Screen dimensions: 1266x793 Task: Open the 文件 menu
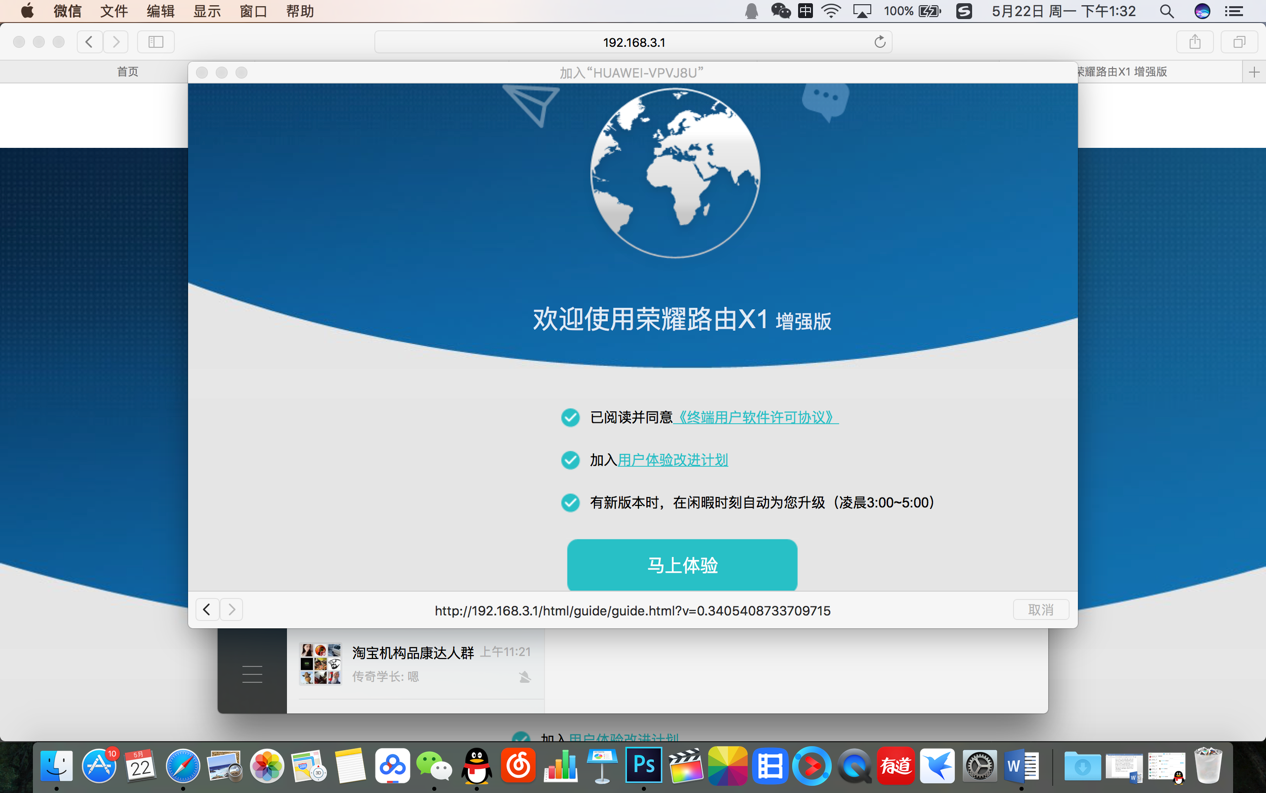click(114, 11)
